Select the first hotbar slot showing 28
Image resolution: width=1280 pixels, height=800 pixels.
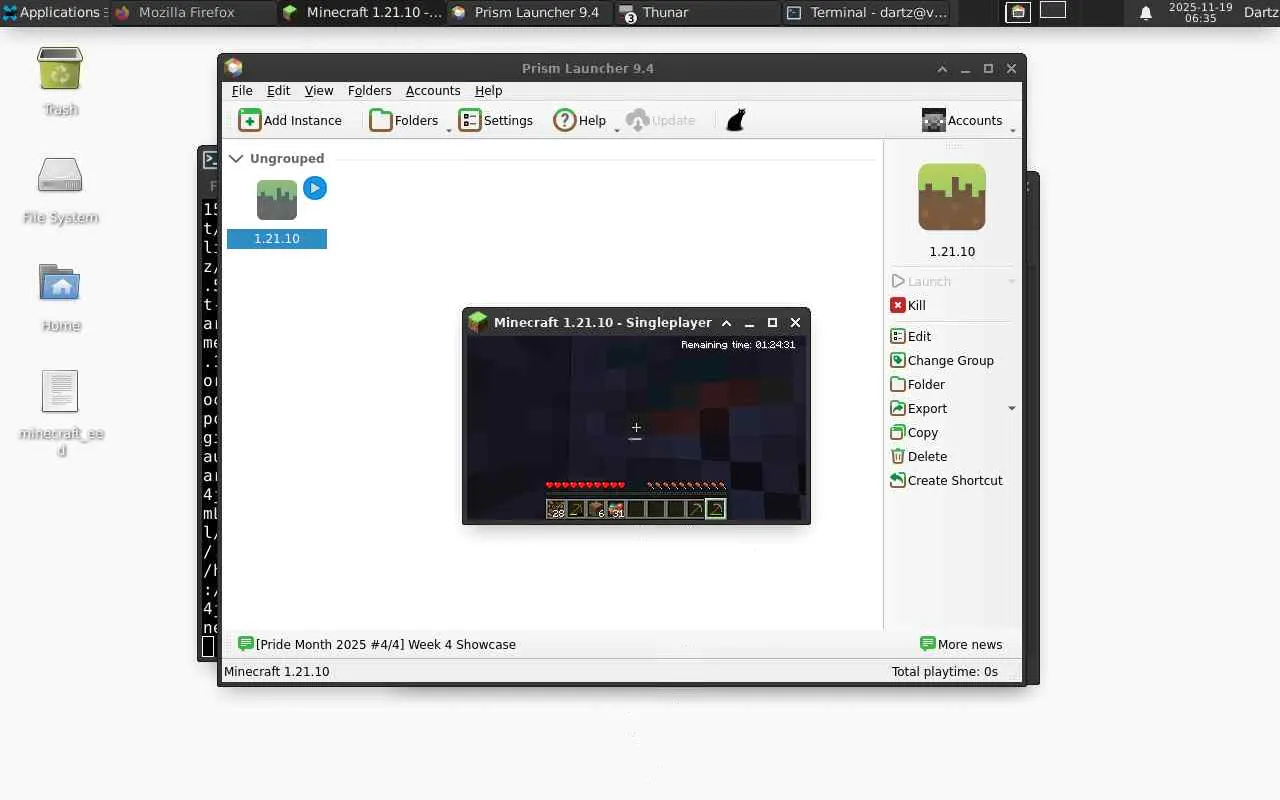556,509
